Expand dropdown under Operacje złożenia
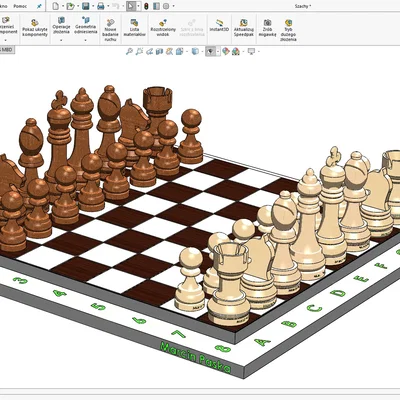This screenshot has height=400, width=400. (61, 40)
